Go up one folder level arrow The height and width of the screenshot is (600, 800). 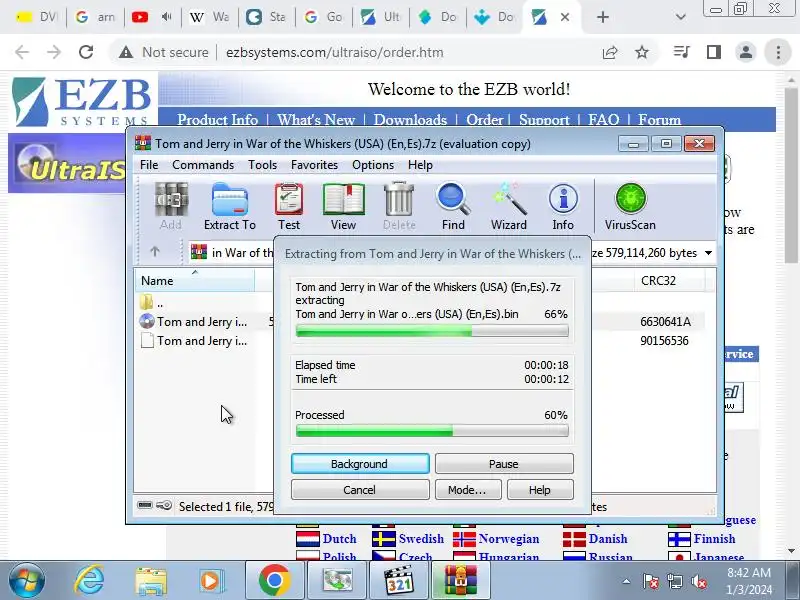coord(155,252)
